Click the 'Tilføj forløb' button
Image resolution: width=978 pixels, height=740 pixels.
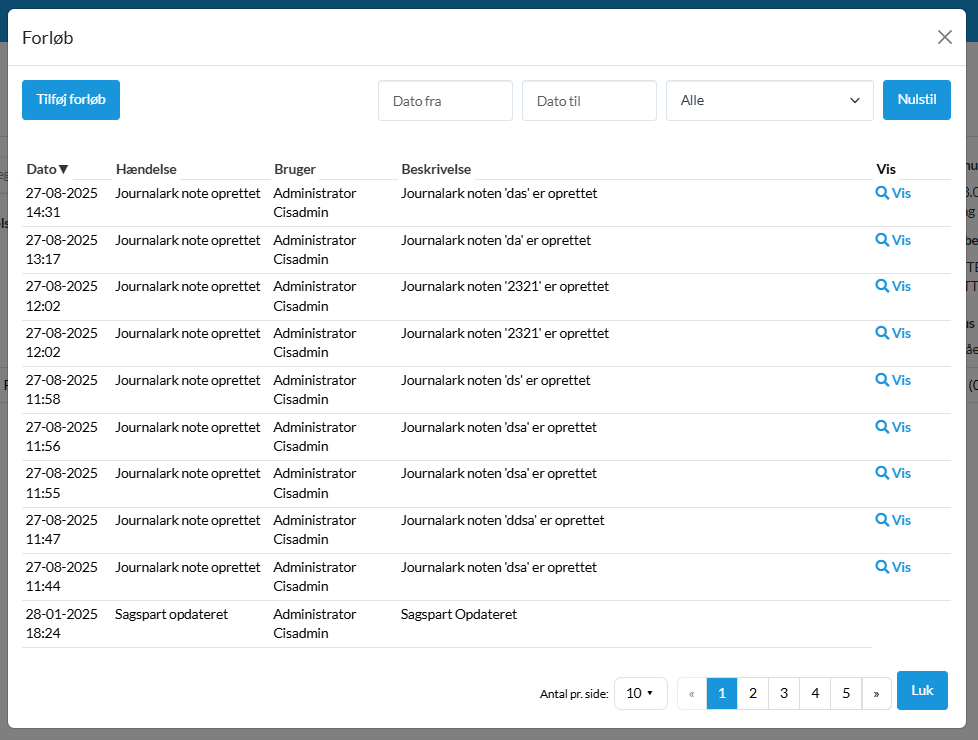coord(71,100)
